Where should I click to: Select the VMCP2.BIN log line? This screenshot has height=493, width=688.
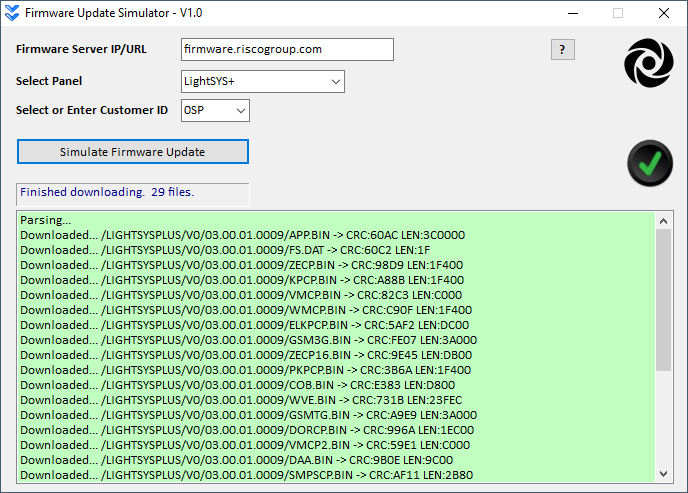pyautogui.click(x=245, y=445)
